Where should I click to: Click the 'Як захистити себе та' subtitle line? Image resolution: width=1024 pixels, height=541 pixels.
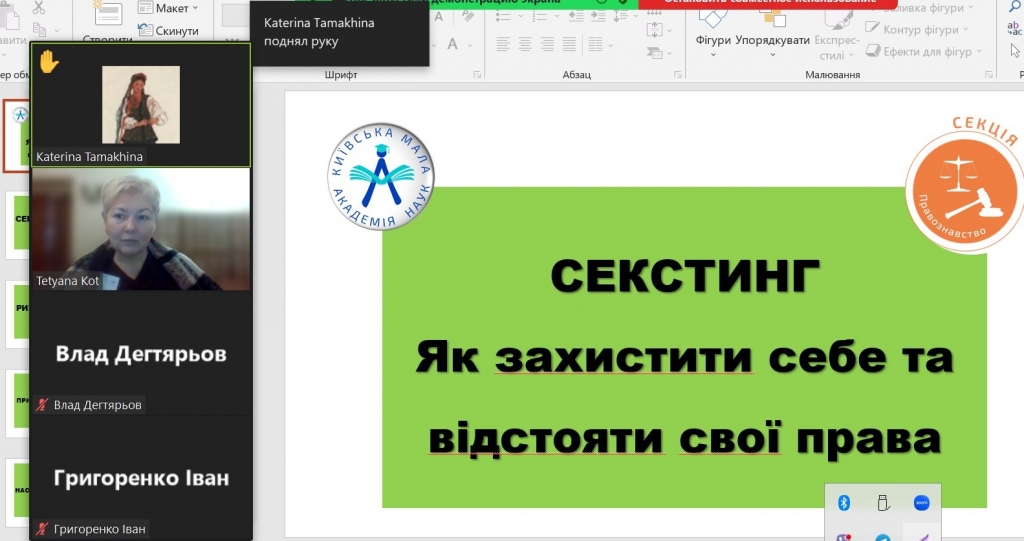click(684, 357)
